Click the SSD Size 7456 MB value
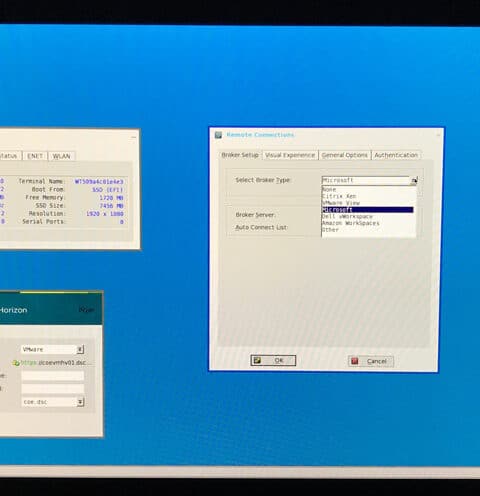Viewport: 480px width, 496px height. point(111,206)
